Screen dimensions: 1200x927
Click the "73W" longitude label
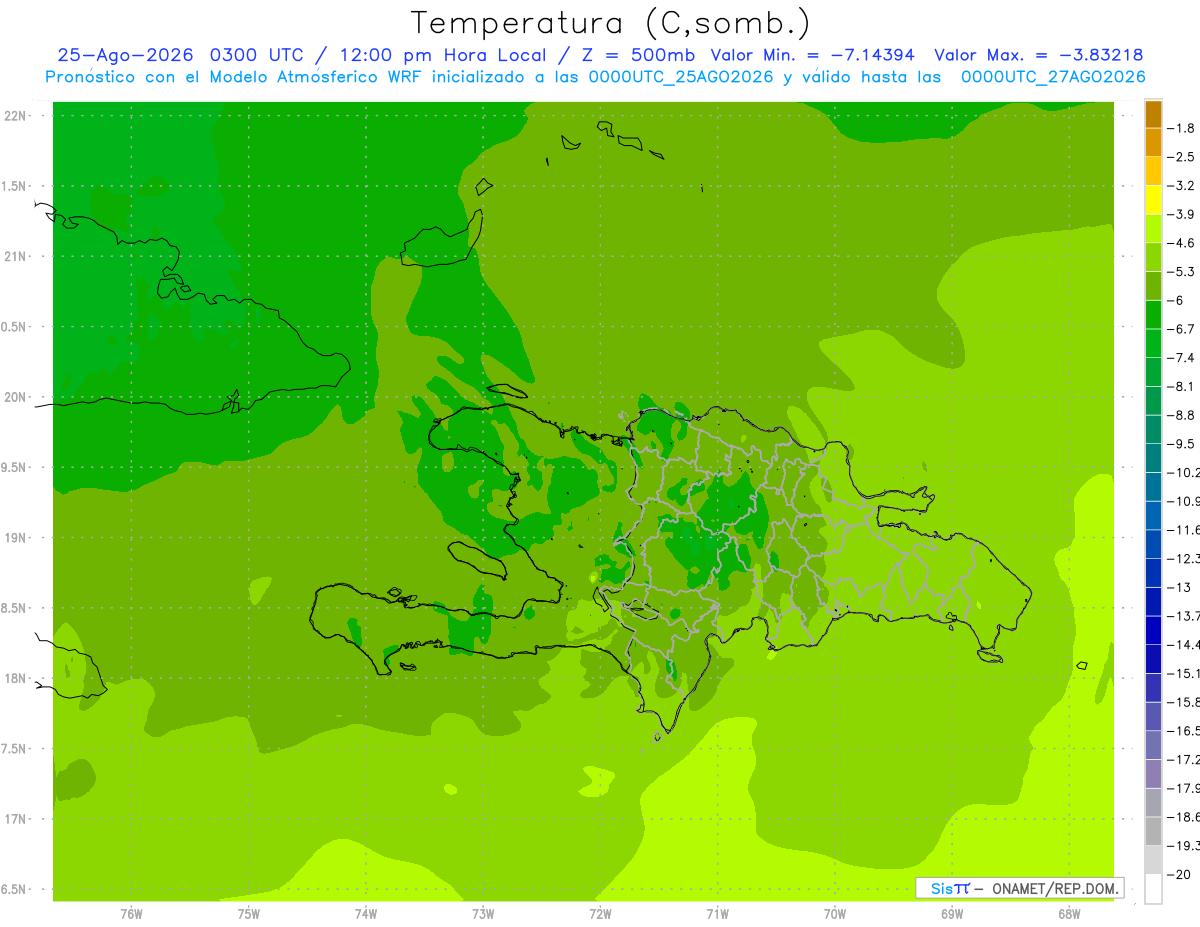[483, 914]
